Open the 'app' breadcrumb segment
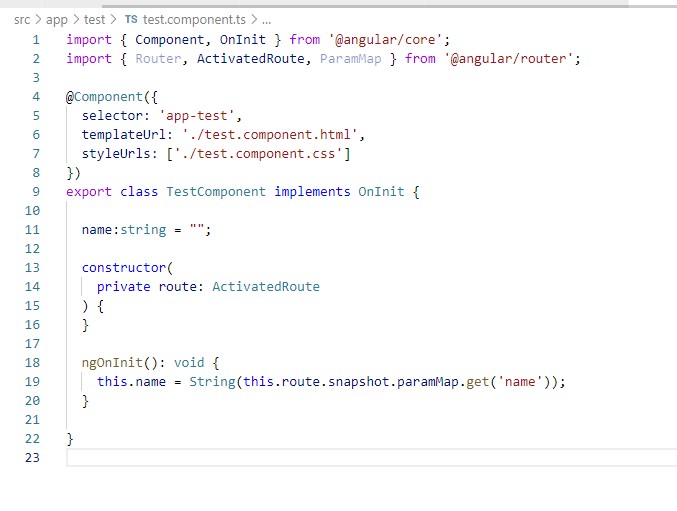This screenshot has height=511, width=677. [x=57, y=20]
